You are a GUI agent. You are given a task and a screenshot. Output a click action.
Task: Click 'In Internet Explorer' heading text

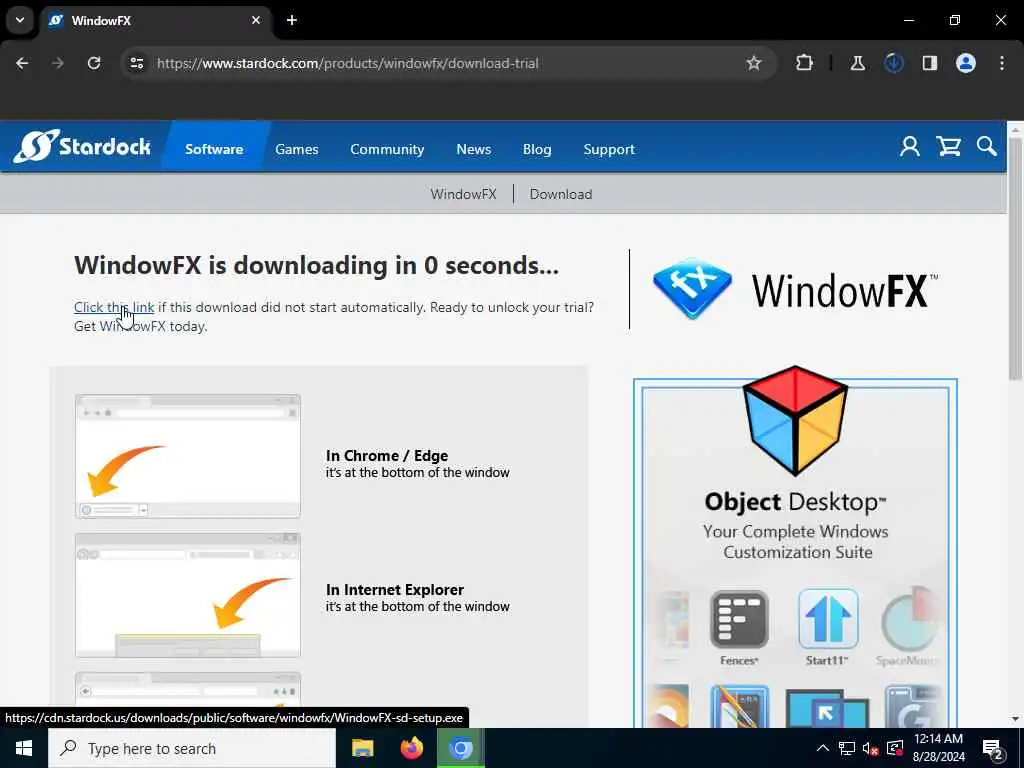pyautogui.click(x=394, y=589)
